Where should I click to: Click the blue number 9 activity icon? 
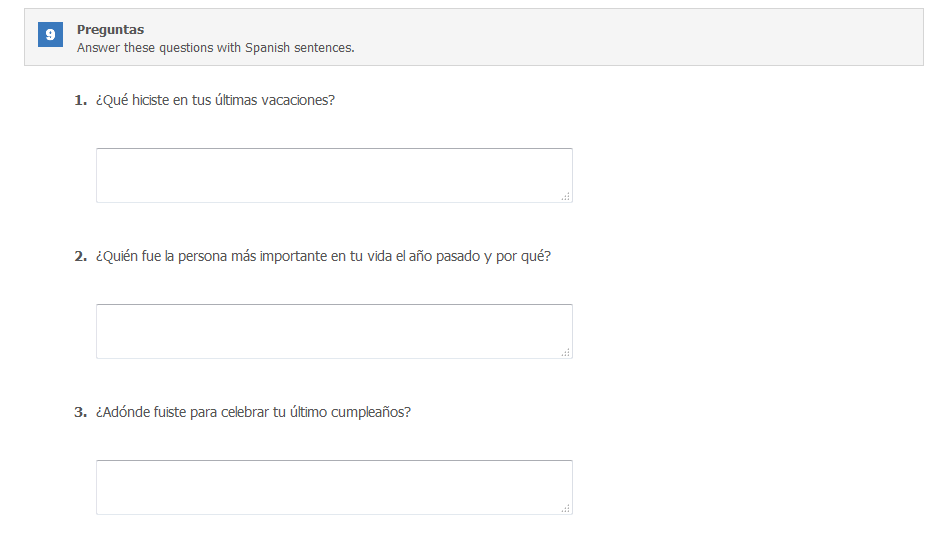[x=50, y=34]
